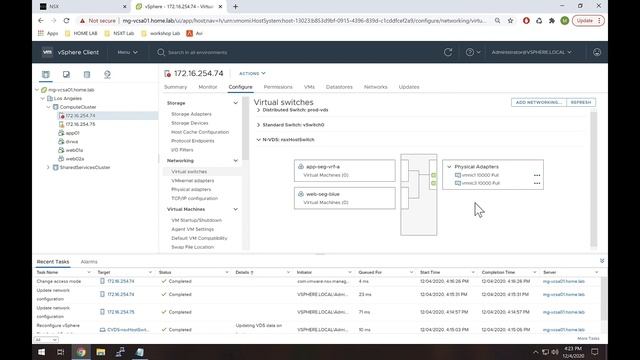Image resolution: width=640 pixels, height=360 pixels.
Task: Go back in browser history
Action: pyautogui.click(x=40, y=20)
